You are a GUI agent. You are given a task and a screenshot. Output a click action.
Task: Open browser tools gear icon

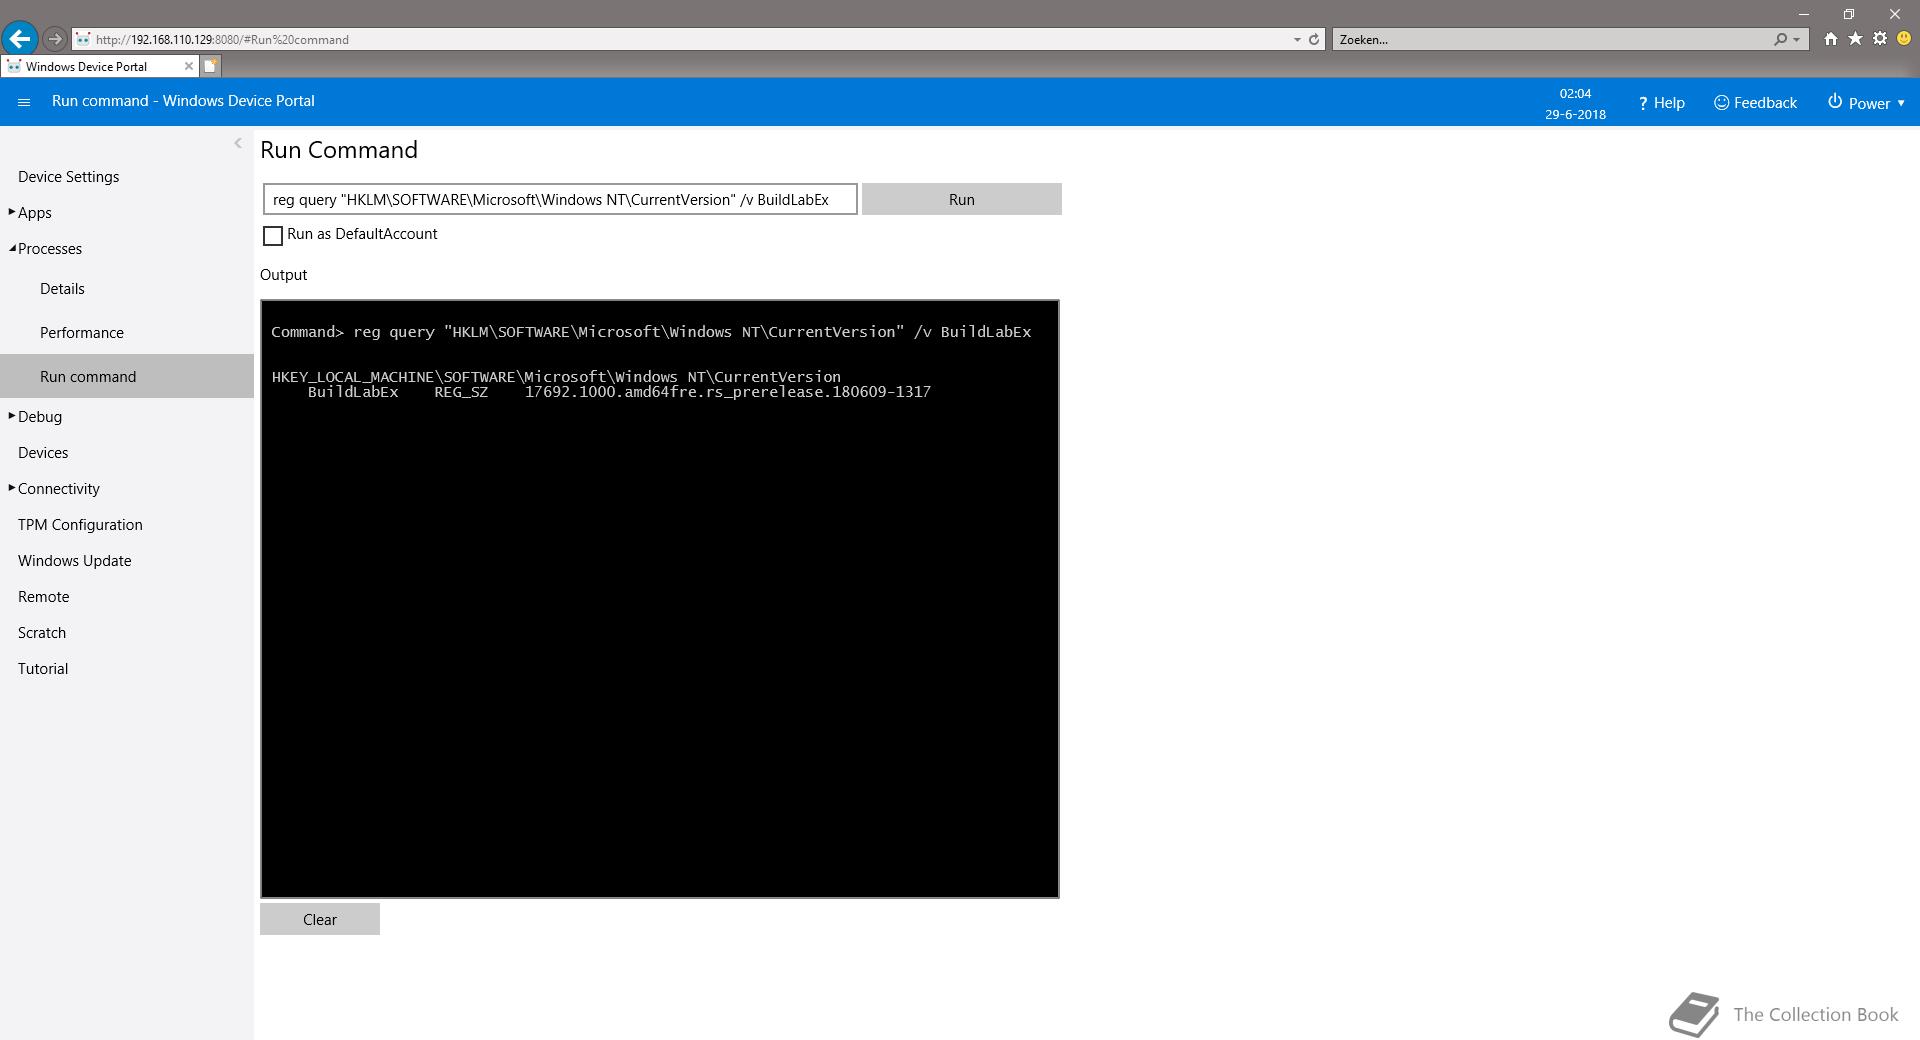point(1880,39)
